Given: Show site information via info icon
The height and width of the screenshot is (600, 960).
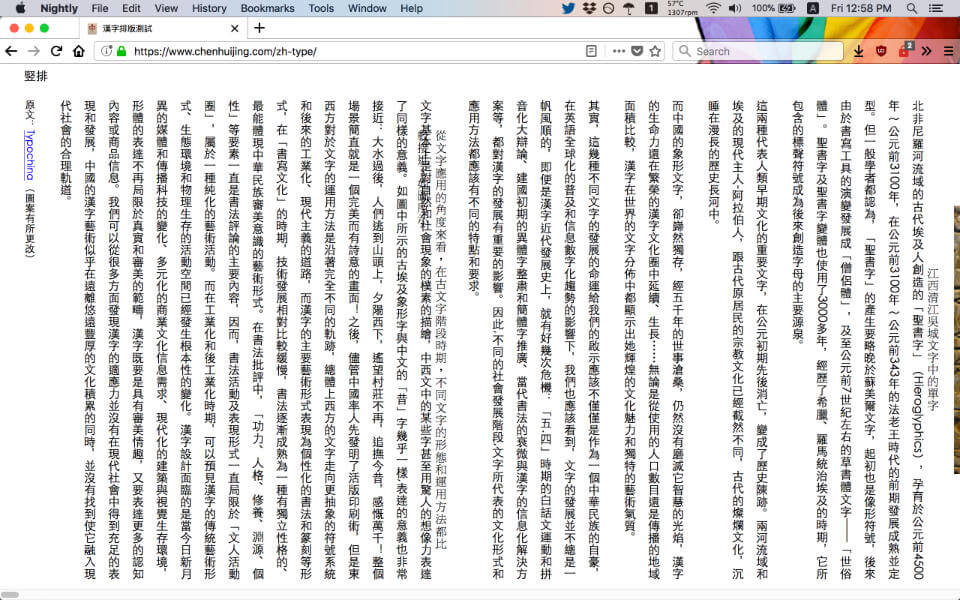Looking at the screenshot, I should point(106,51).
